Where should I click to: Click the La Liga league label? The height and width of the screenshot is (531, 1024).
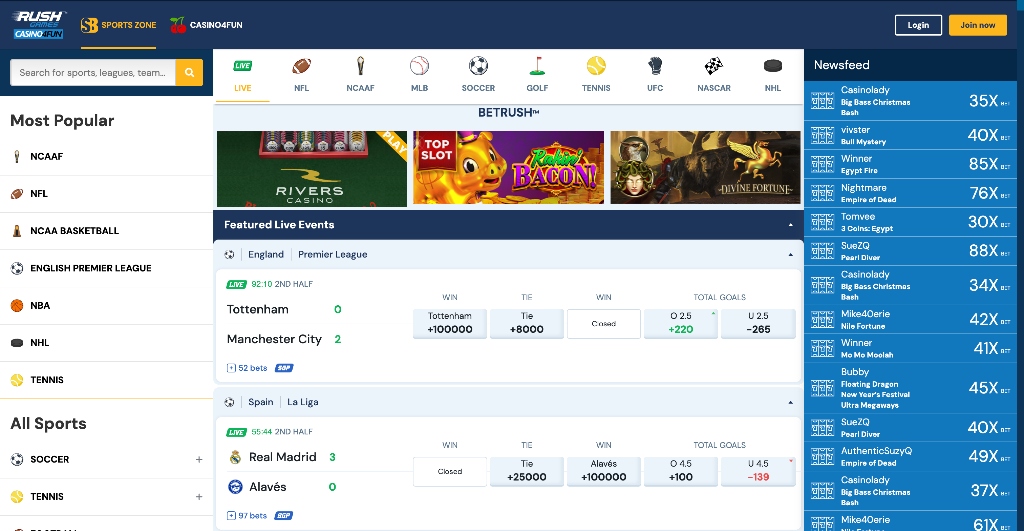[303, 402]
